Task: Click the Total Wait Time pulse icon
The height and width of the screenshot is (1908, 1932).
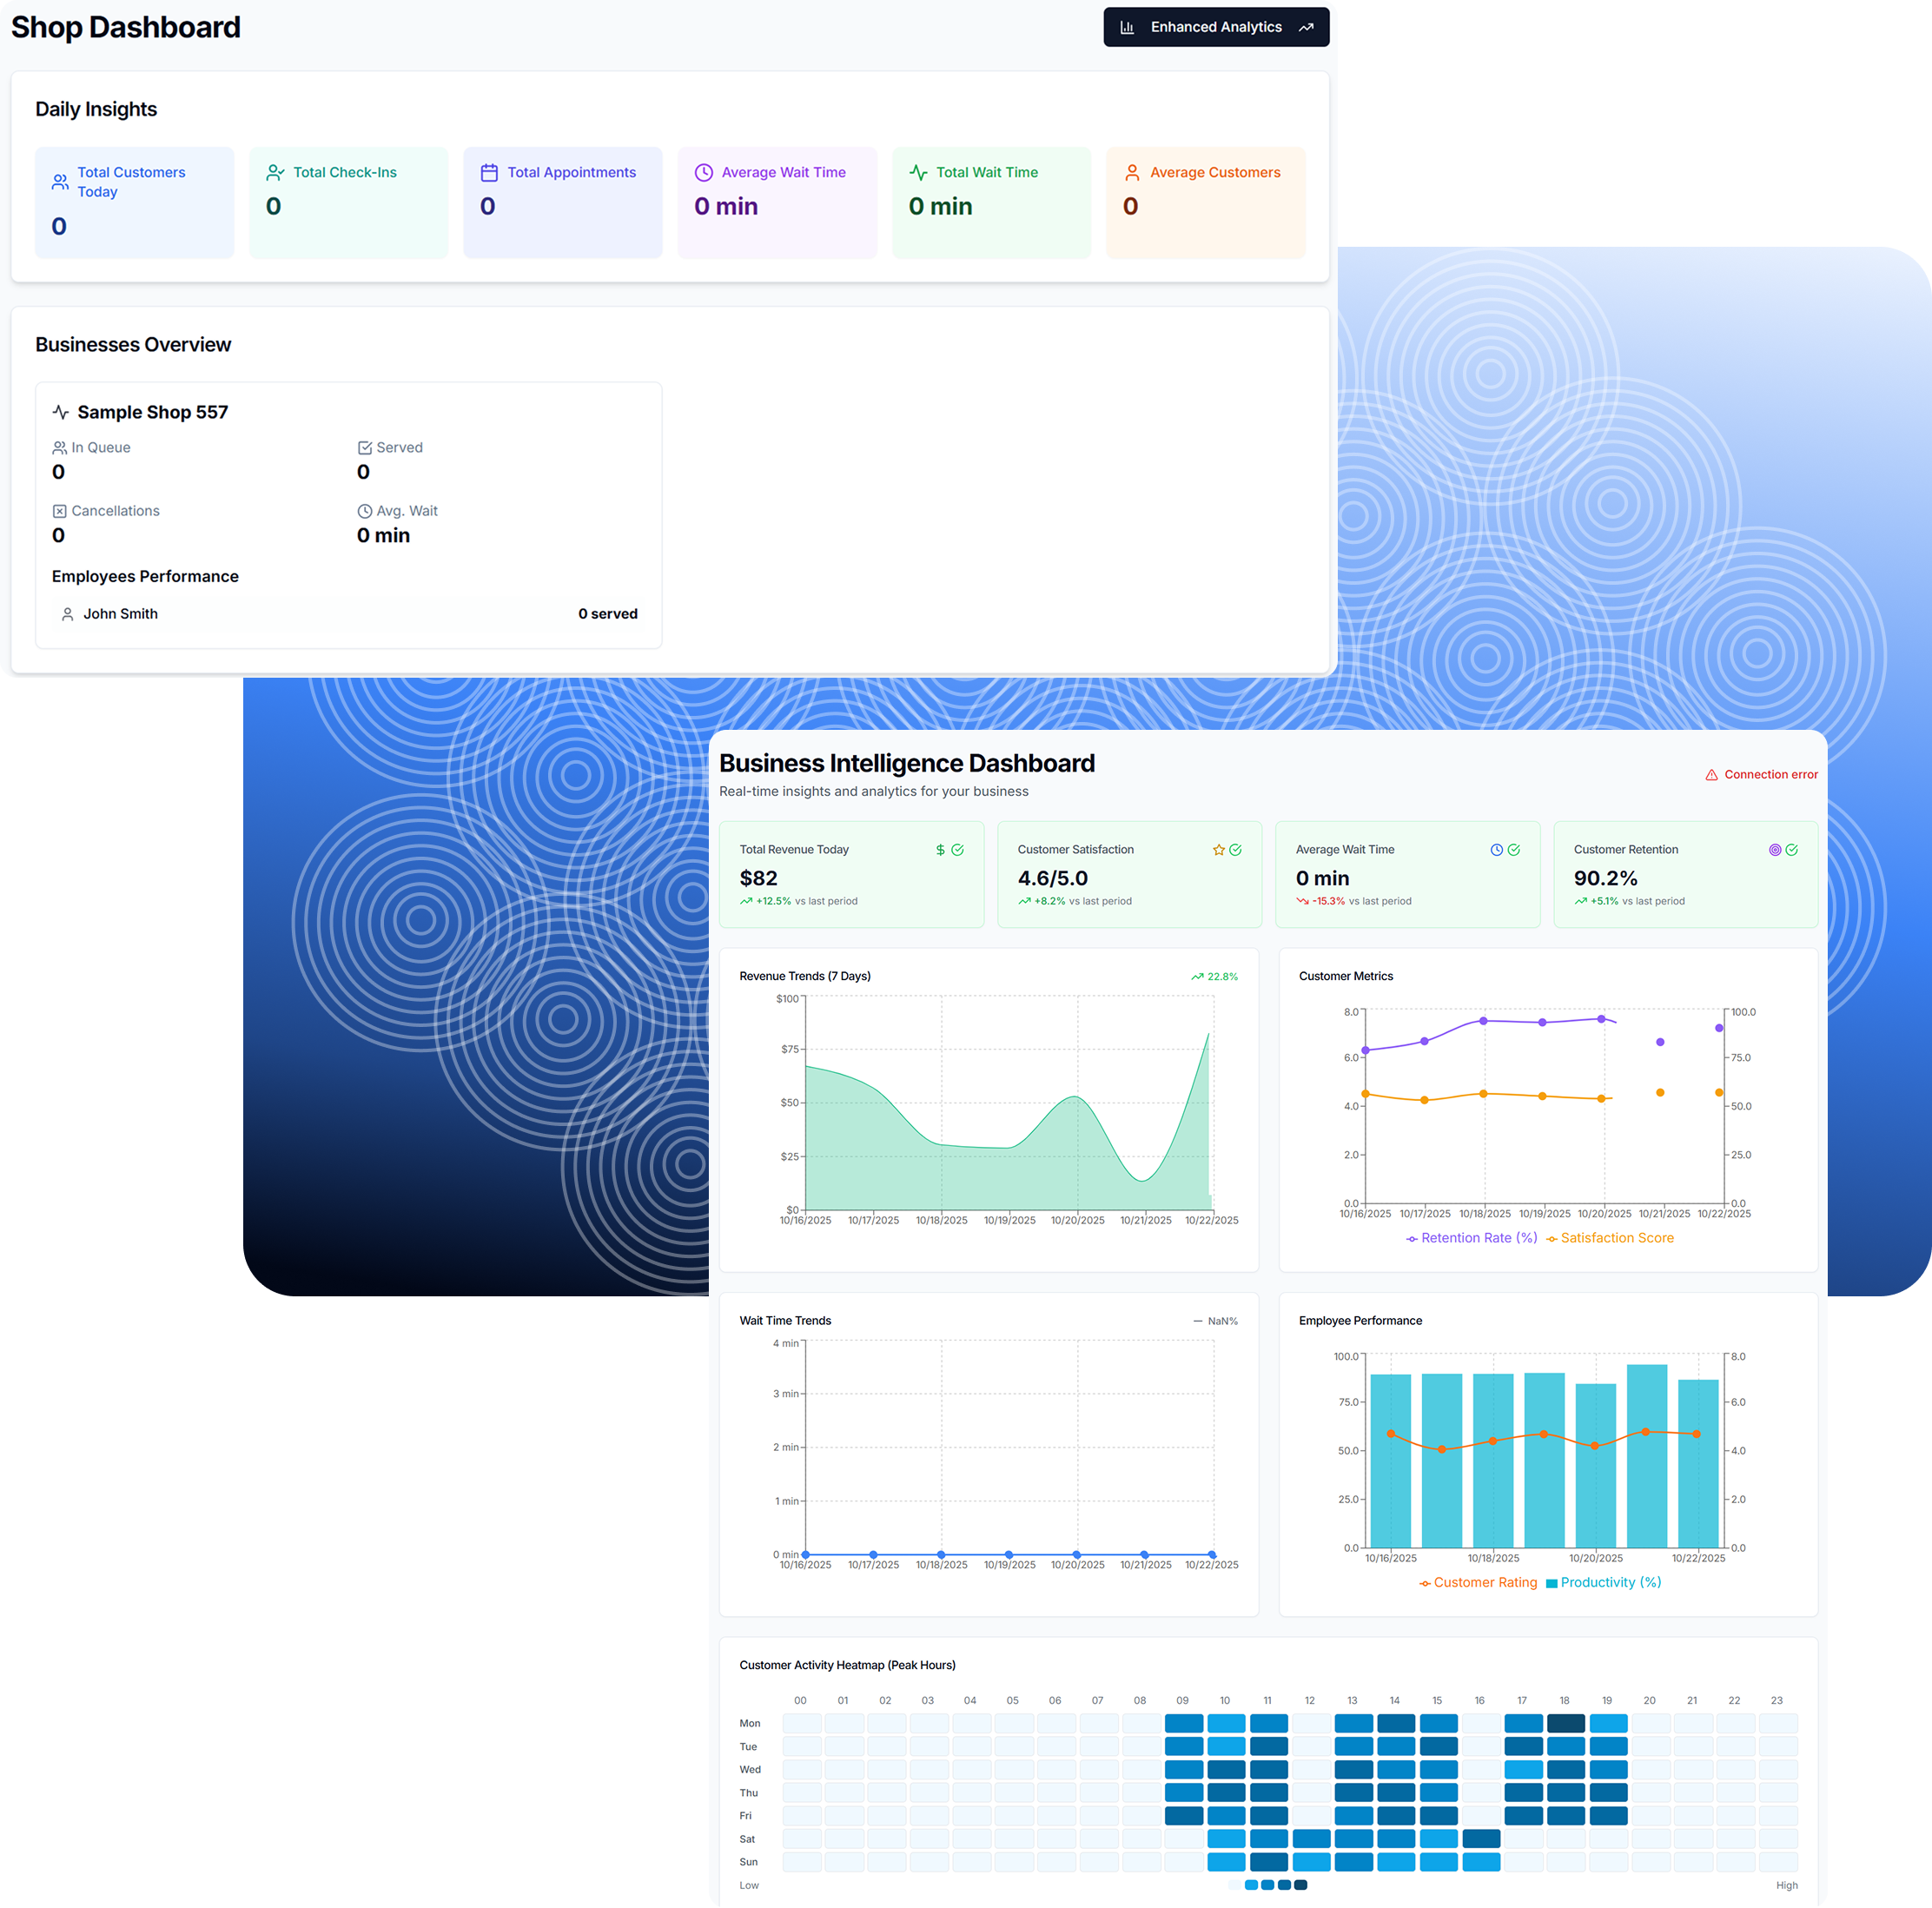Action: 918,173
